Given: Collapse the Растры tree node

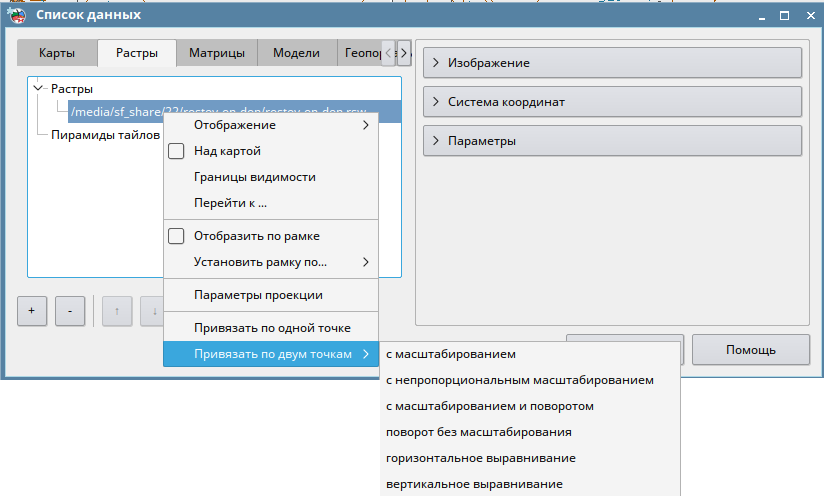Looking at the screenshot, I should 38,88.
